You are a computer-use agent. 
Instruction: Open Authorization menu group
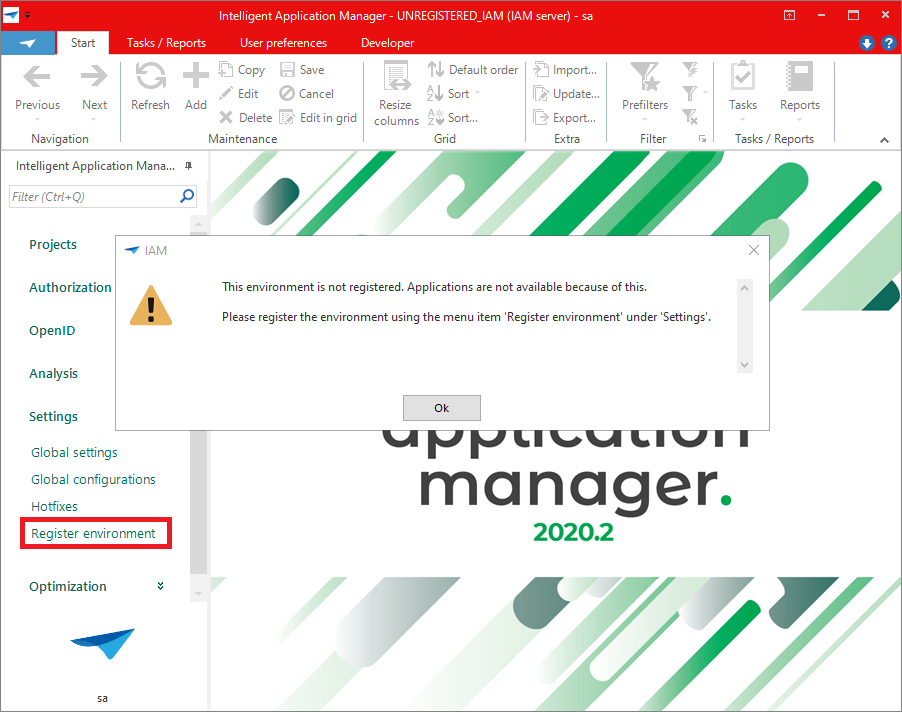click(x=70, y=288)
